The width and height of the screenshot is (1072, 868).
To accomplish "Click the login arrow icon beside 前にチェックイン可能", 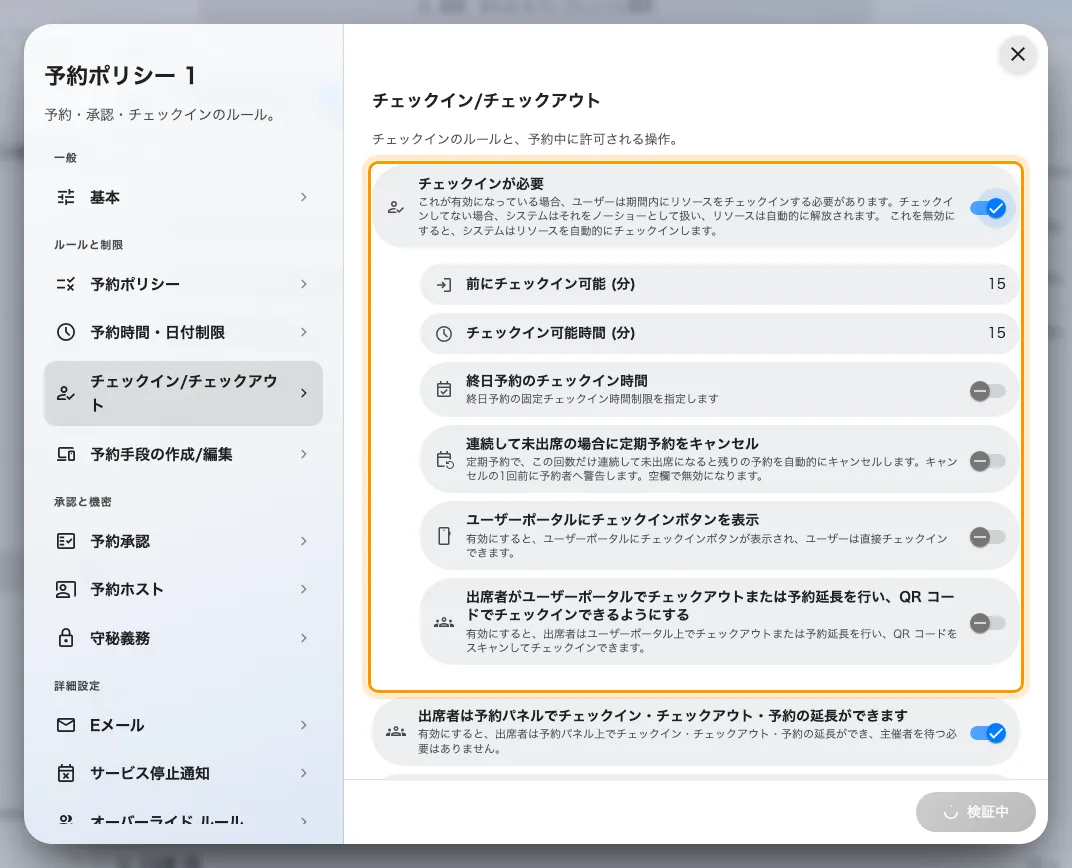I will click(444, 284).
